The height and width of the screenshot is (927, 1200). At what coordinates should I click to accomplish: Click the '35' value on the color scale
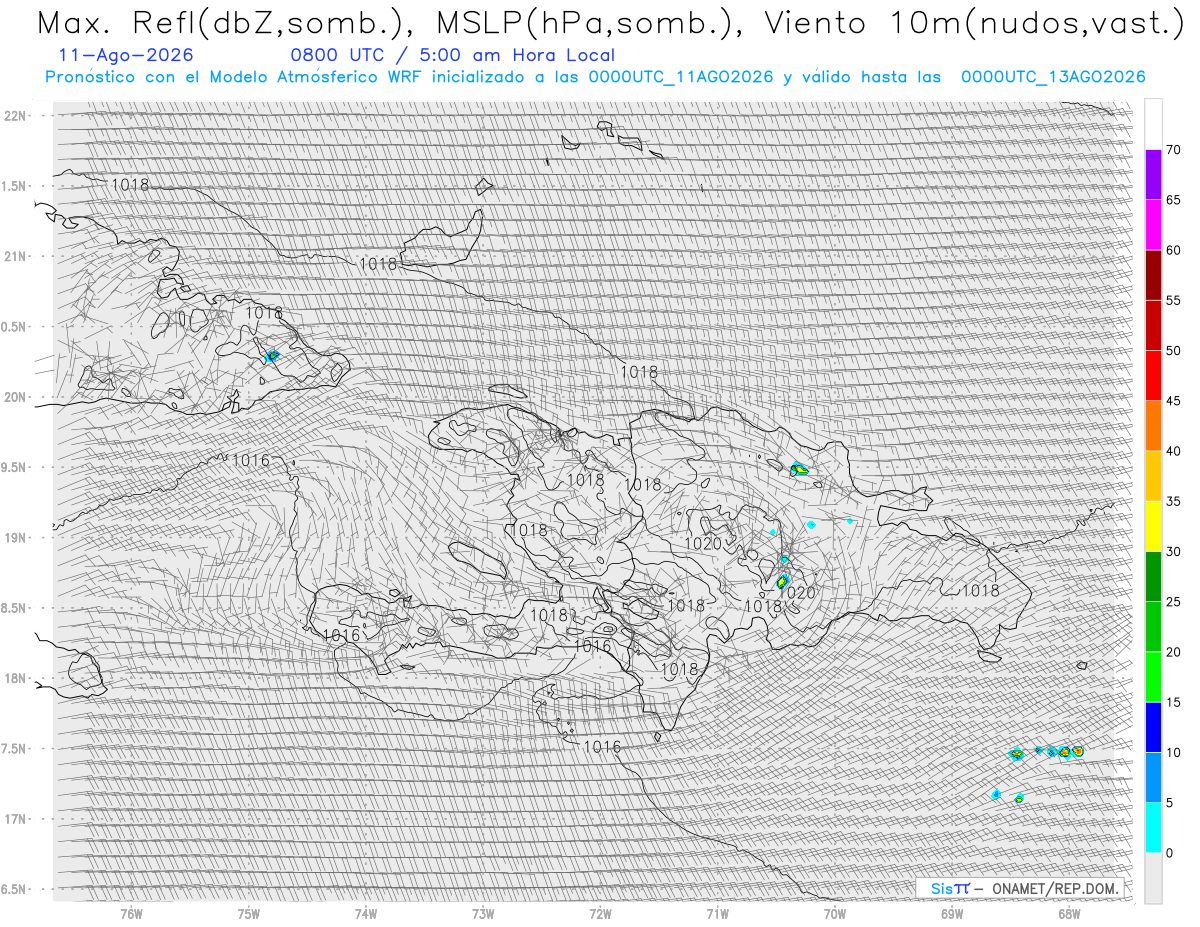[x=1173, y=501]
